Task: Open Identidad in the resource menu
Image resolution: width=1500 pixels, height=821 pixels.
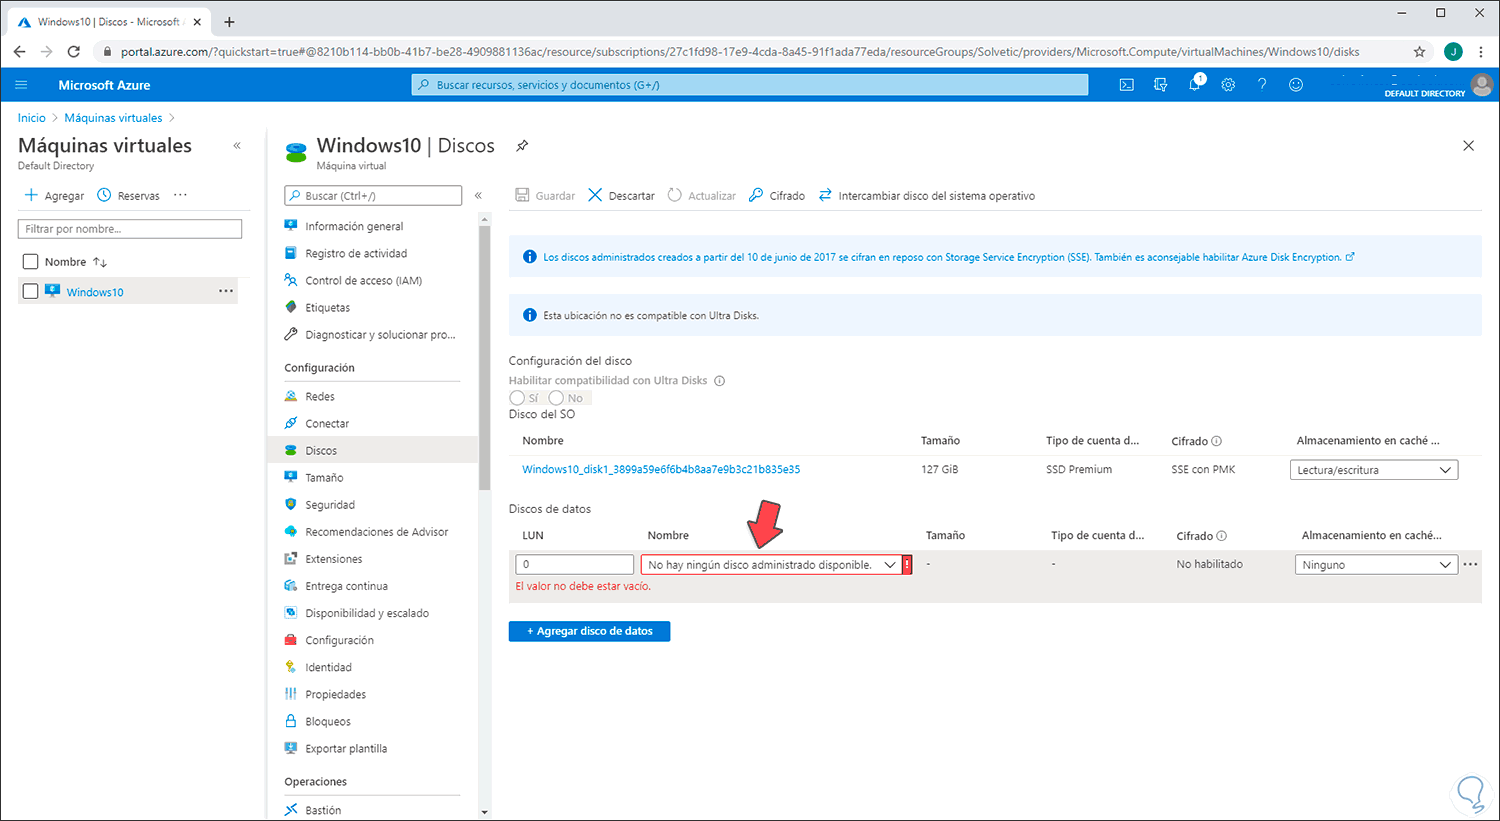Action: [328, 667]
